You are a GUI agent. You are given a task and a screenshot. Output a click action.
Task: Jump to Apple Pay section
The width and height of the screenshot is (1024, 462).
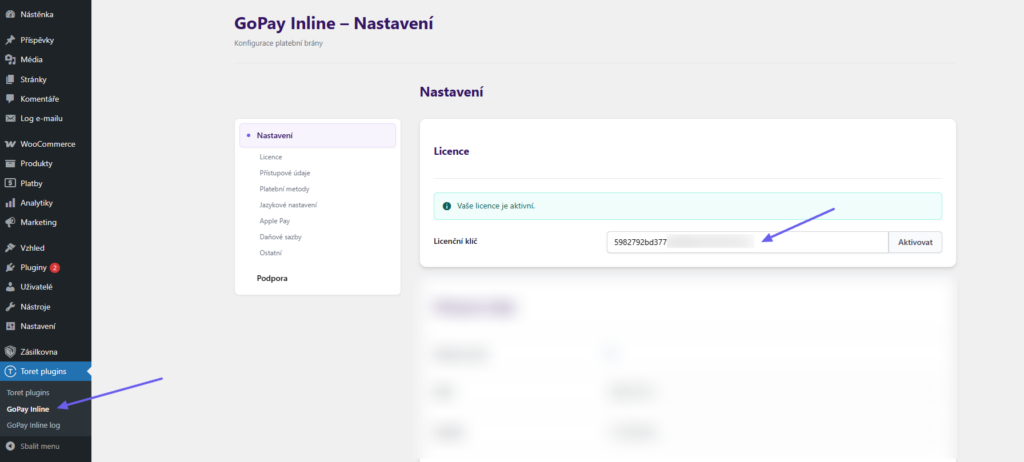(x=274, y=221)
